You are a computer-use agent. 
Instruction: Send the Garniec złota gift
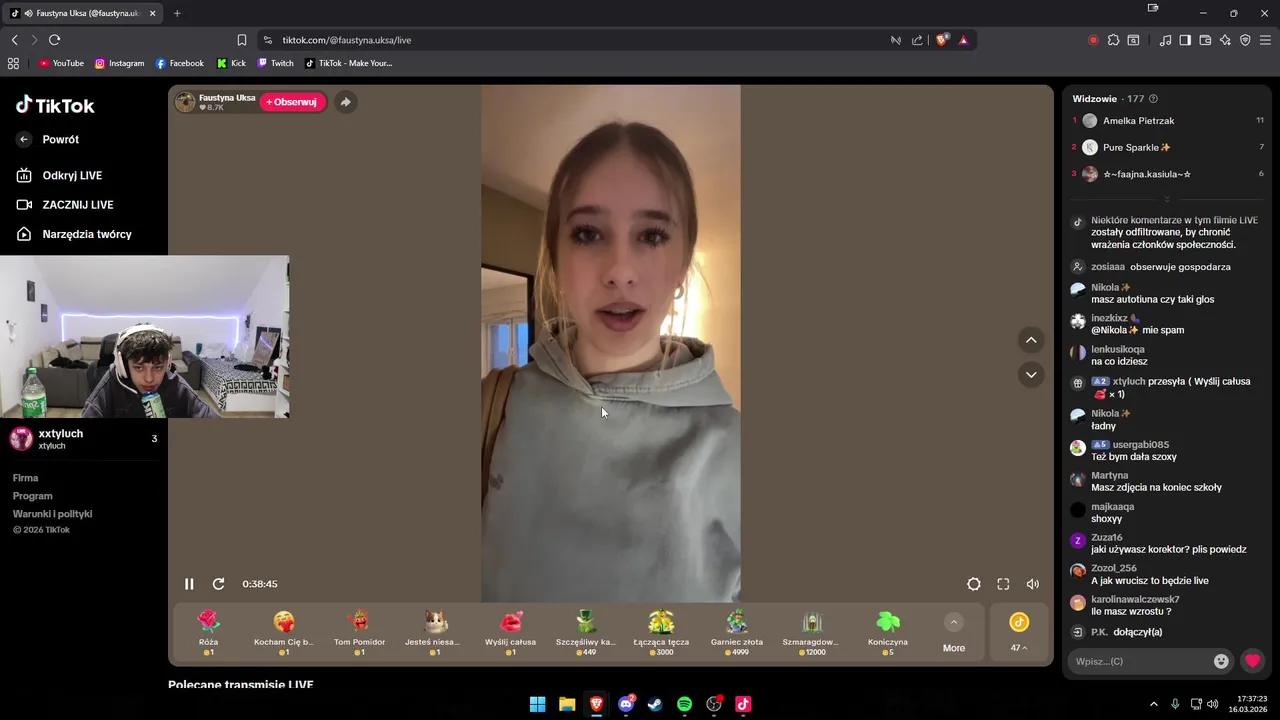point(737,632)
